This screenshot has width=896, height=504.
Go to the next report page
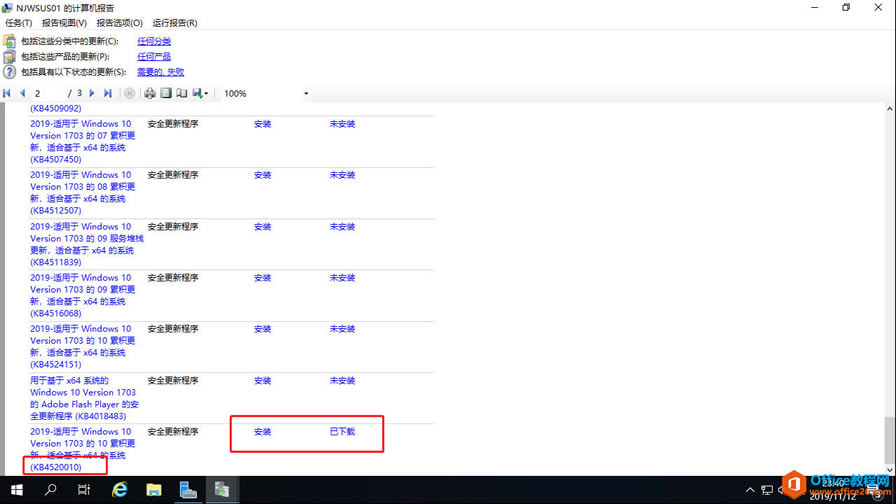[91, 93]
